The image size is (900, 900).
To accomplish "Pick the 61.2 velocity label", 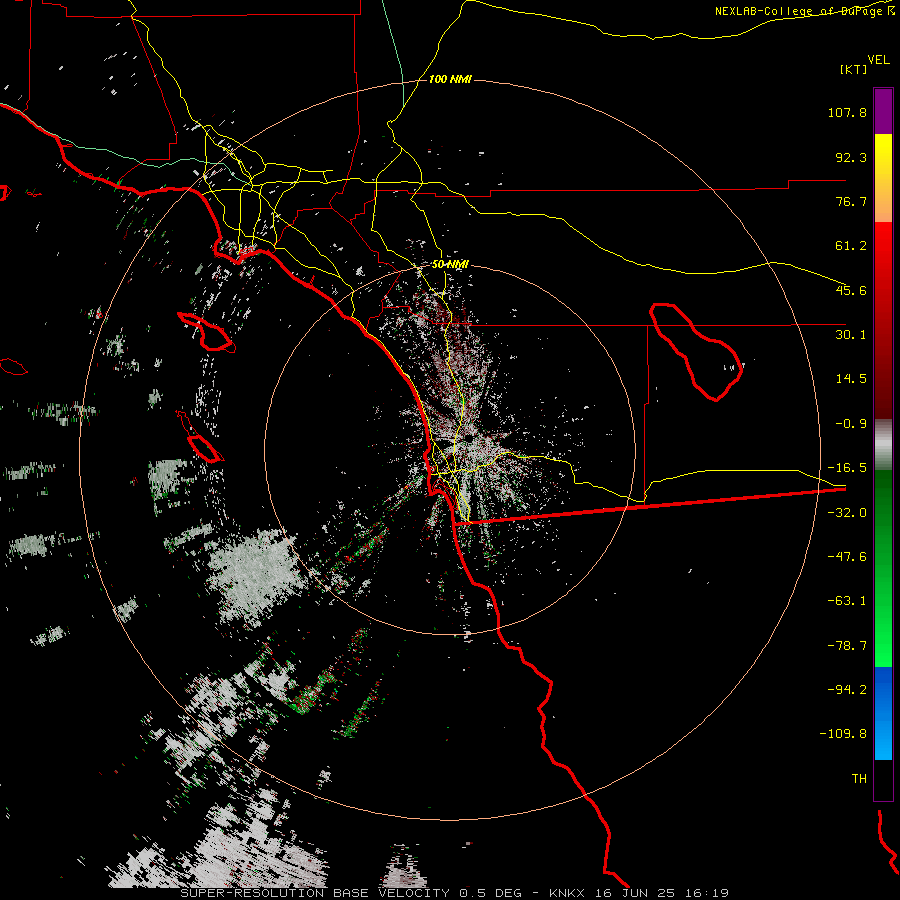I will pos(851,246).
